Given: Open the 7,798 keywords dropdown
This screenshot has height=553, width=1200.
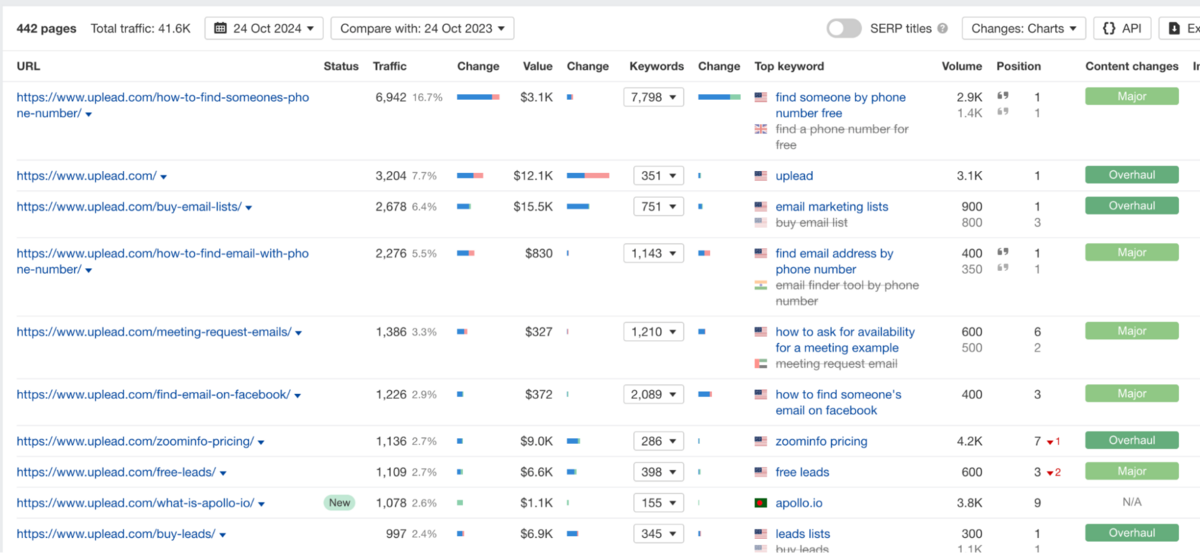Looking at the screenshot, I should (x=653, y=97).
